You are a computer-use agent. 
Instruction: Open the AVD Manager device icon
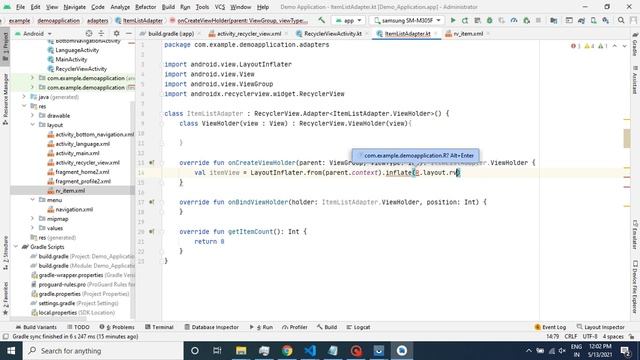(593, 20)
